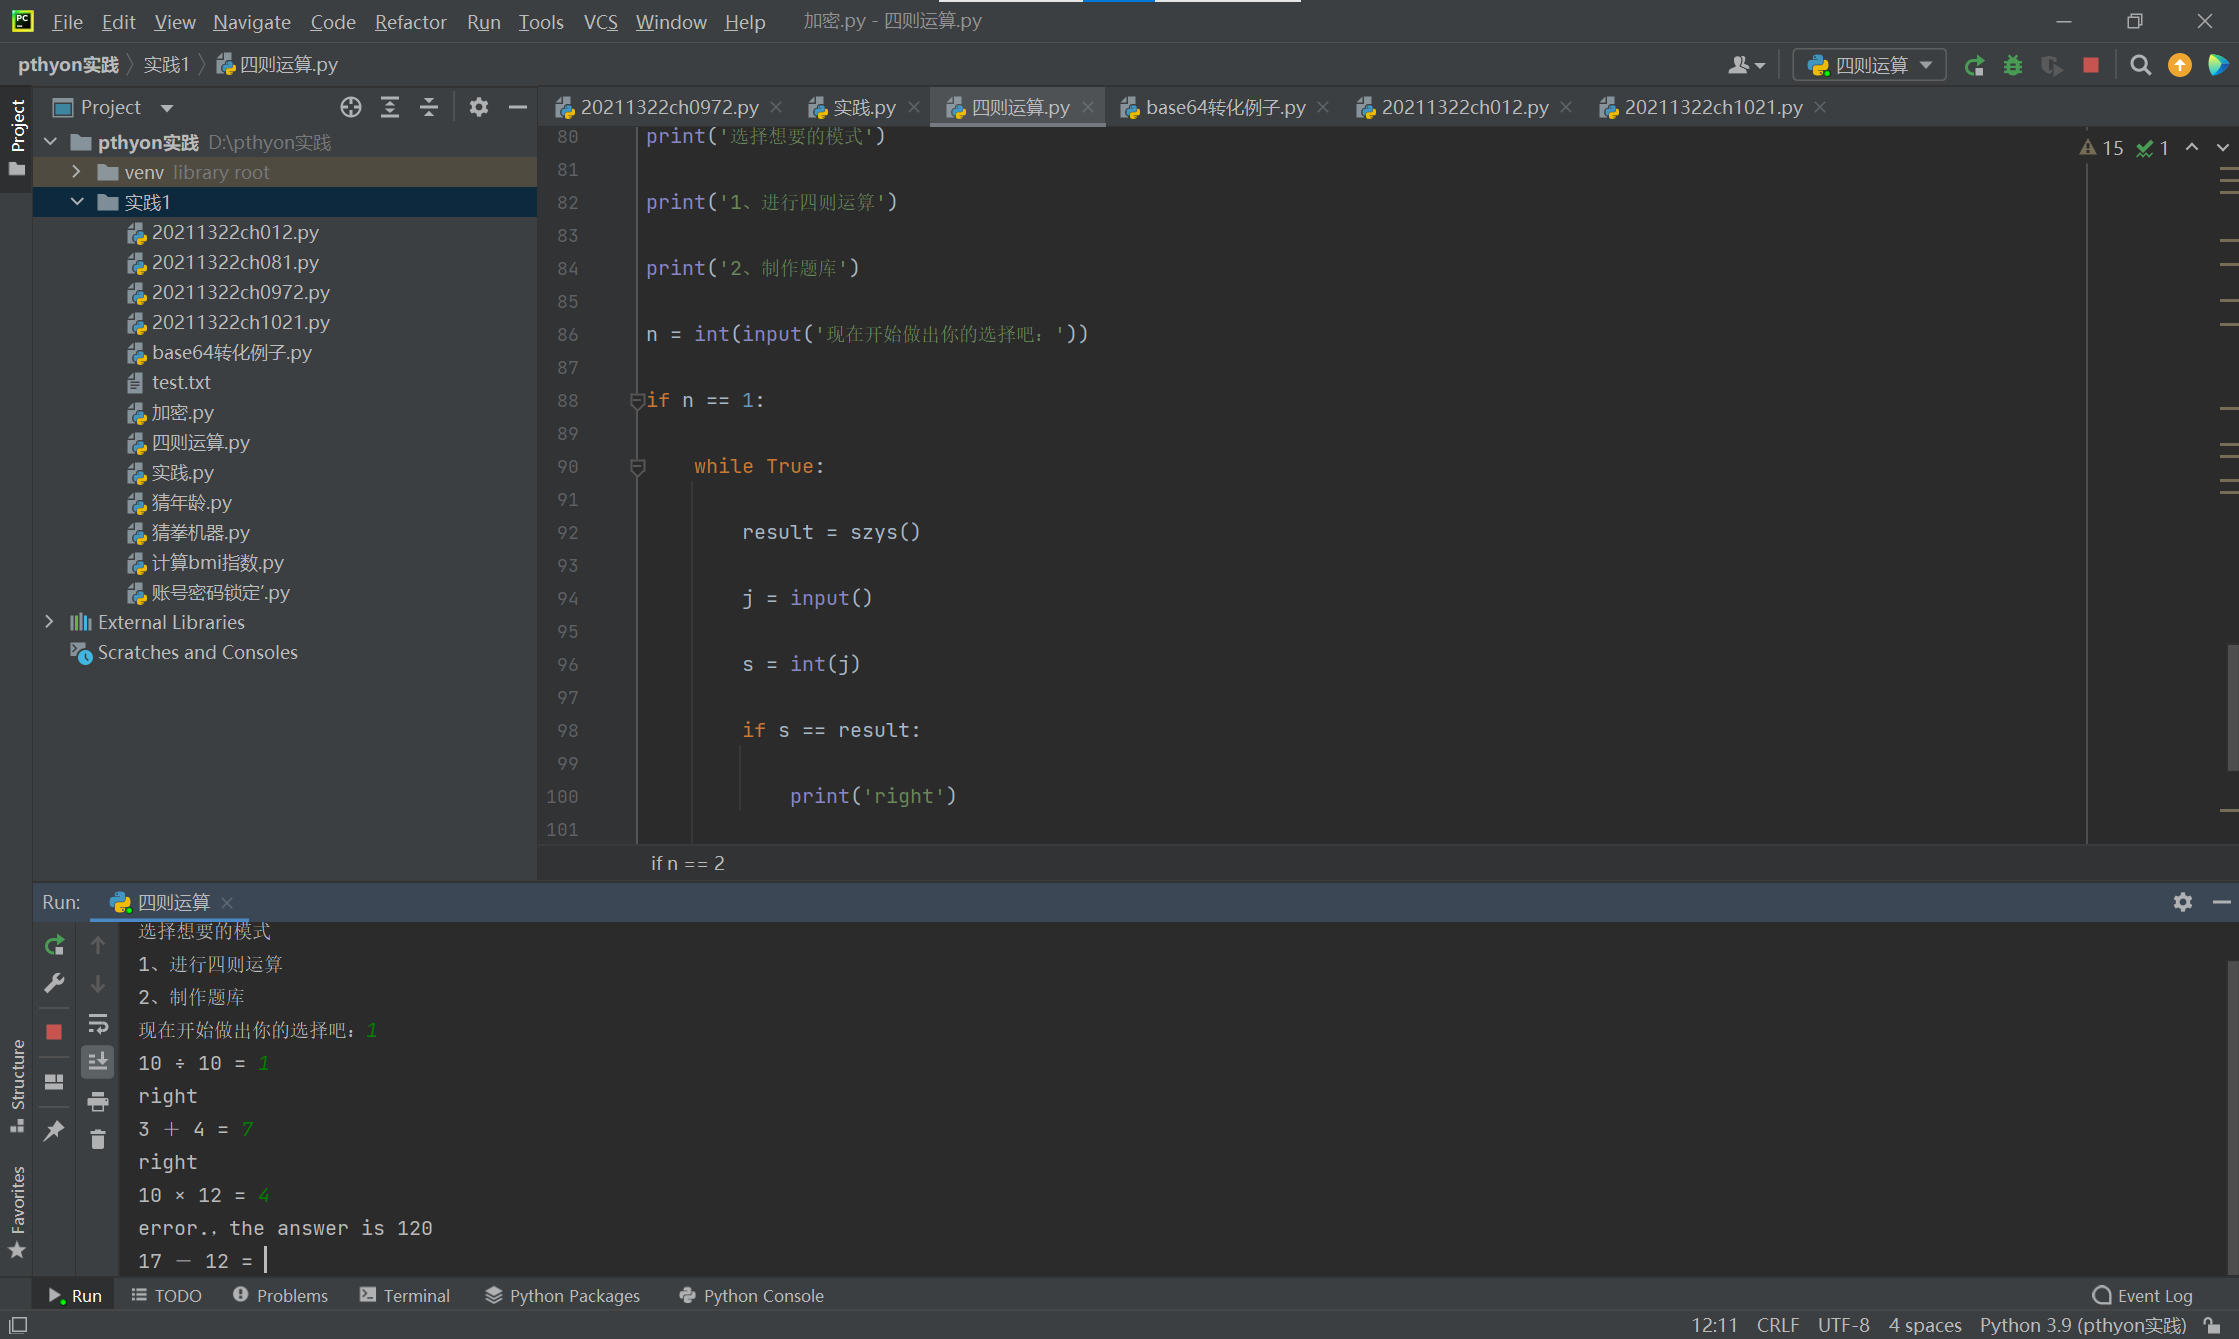Click Collapse All icon in Project panel
This screenshot has width=2239, height=1339.
pos(429,107)
